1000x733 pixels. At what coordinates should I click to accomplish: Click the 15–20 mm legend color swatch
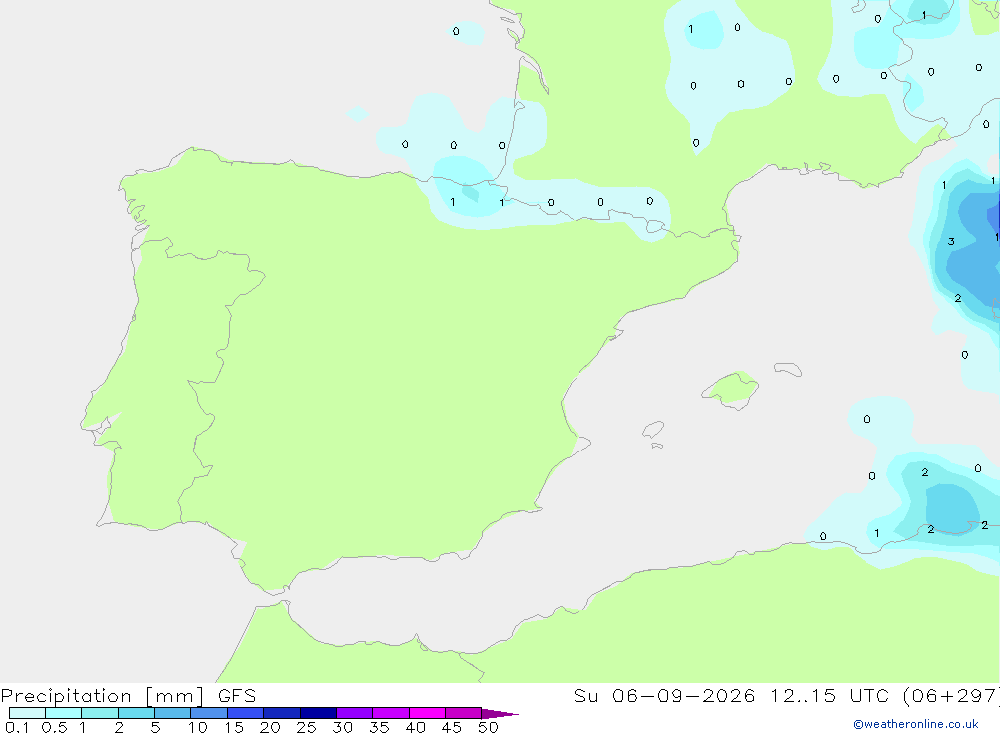[246, 713]
